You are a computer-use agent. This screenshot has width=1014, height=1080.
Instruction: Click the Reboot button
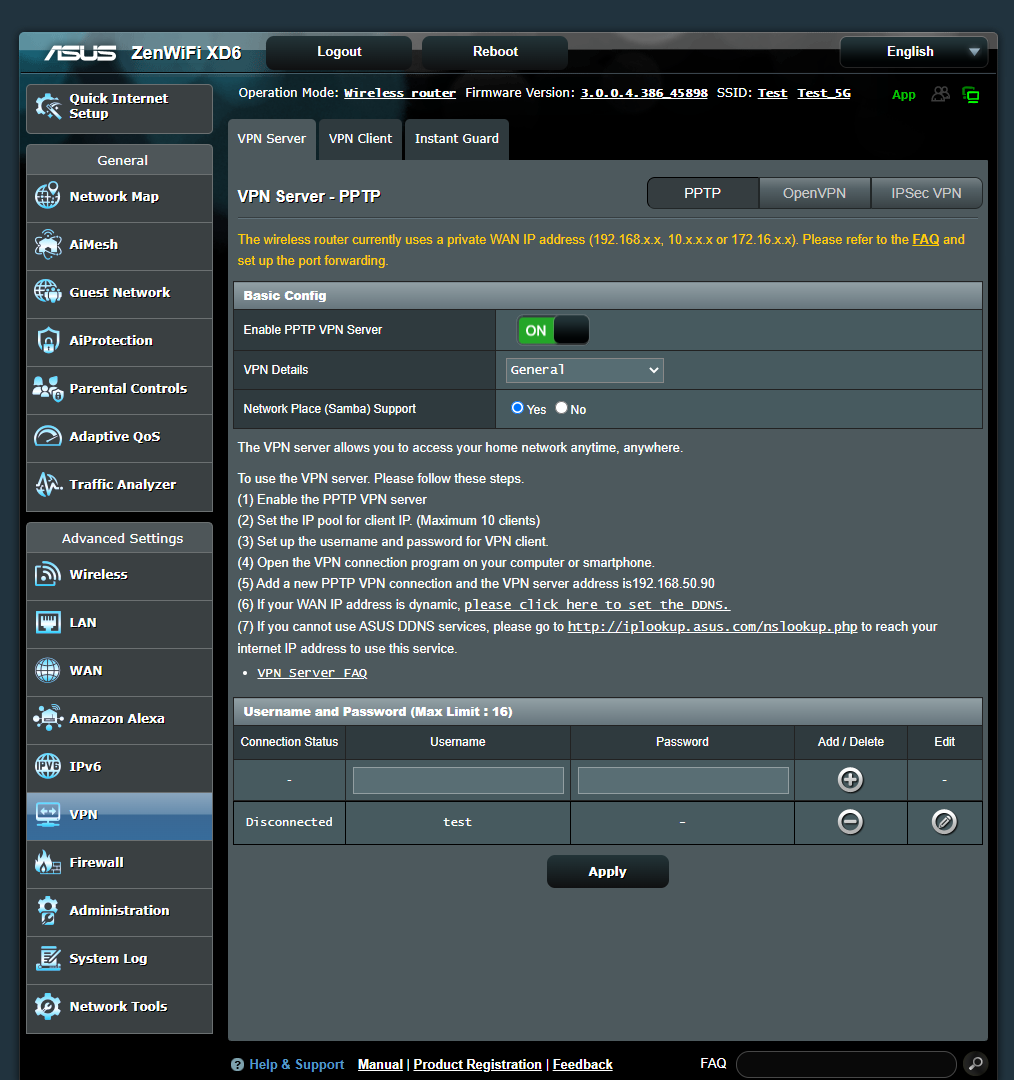495,52
